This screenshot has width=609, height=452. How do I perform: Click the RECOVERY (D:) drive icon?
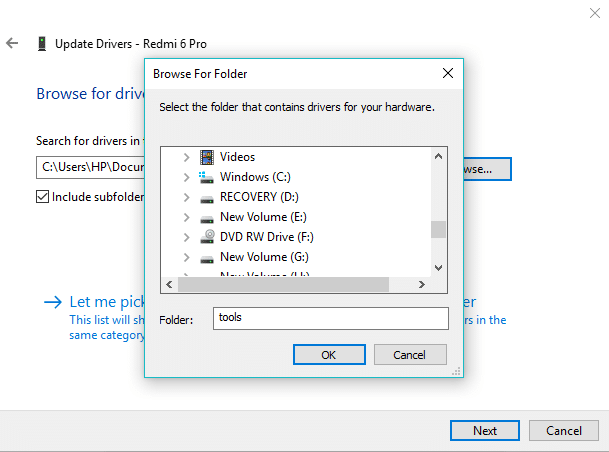[207, 197]
